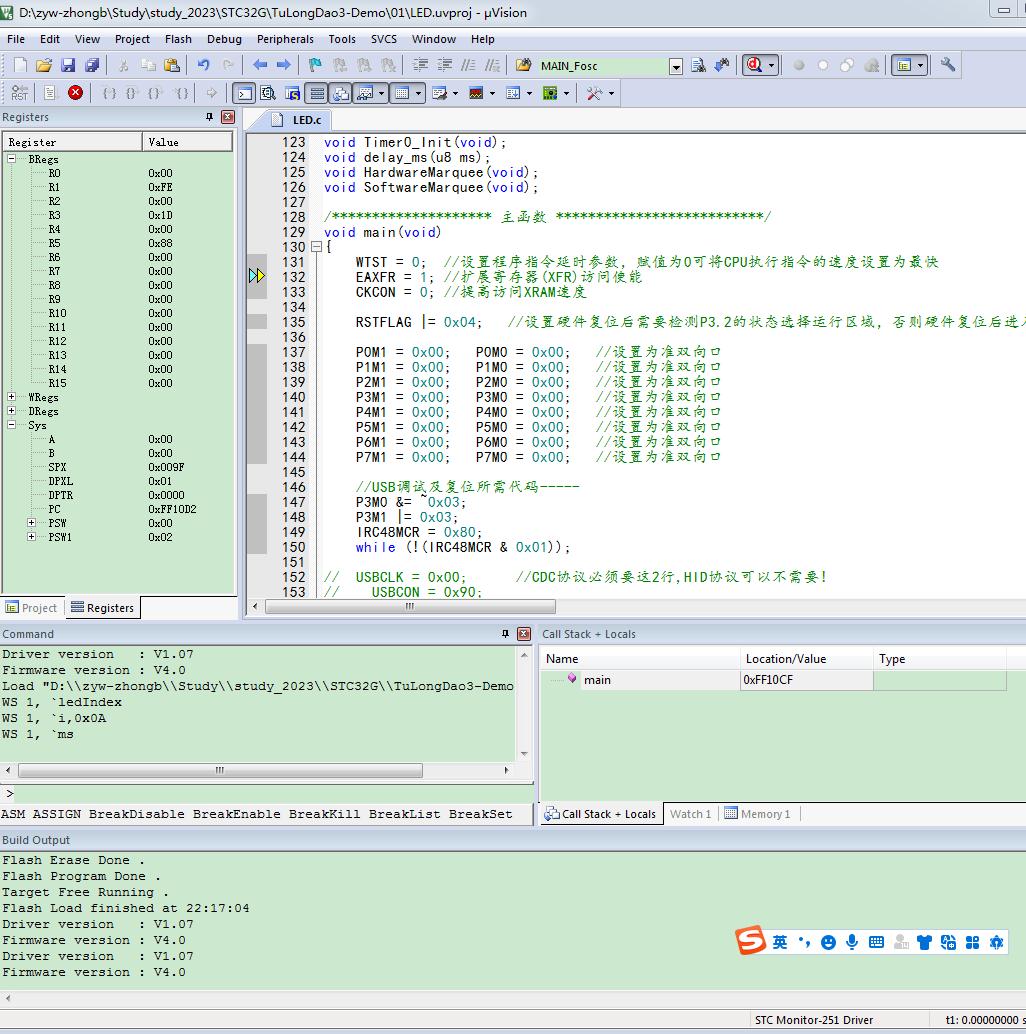Click the Location/Value column header

[806, 659]
